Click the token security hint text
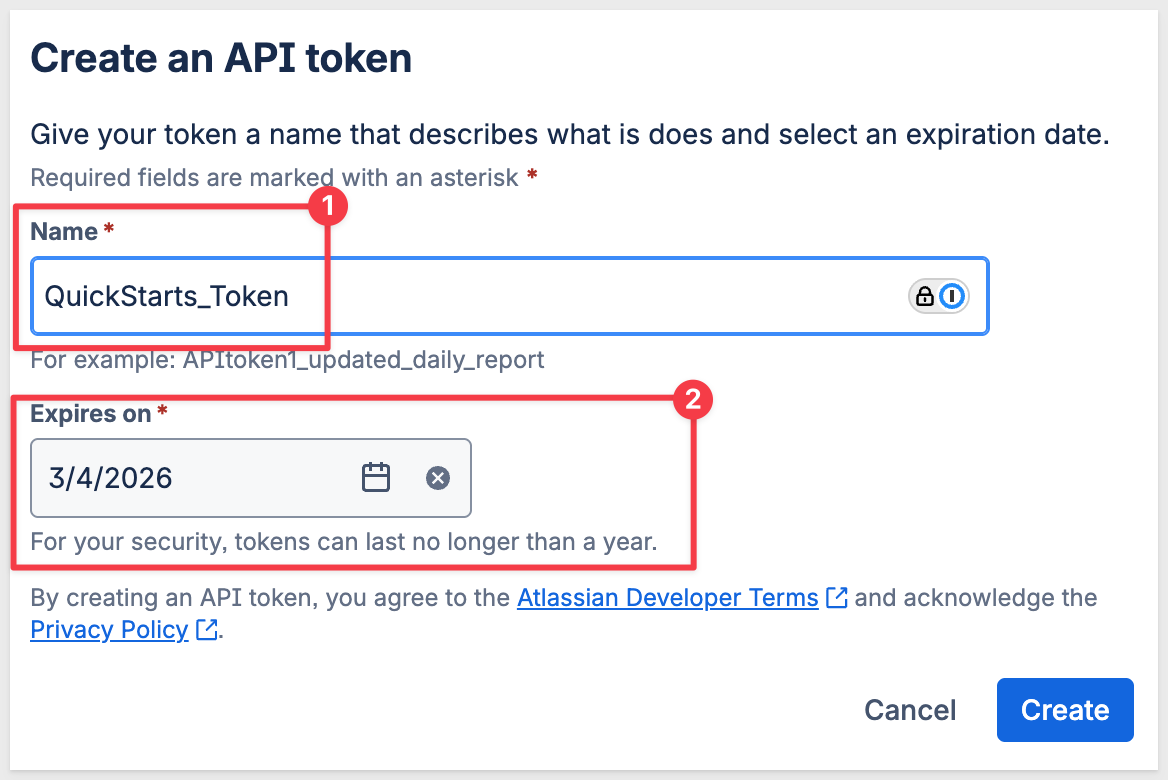1168x780 pixels. click(343, 543)
